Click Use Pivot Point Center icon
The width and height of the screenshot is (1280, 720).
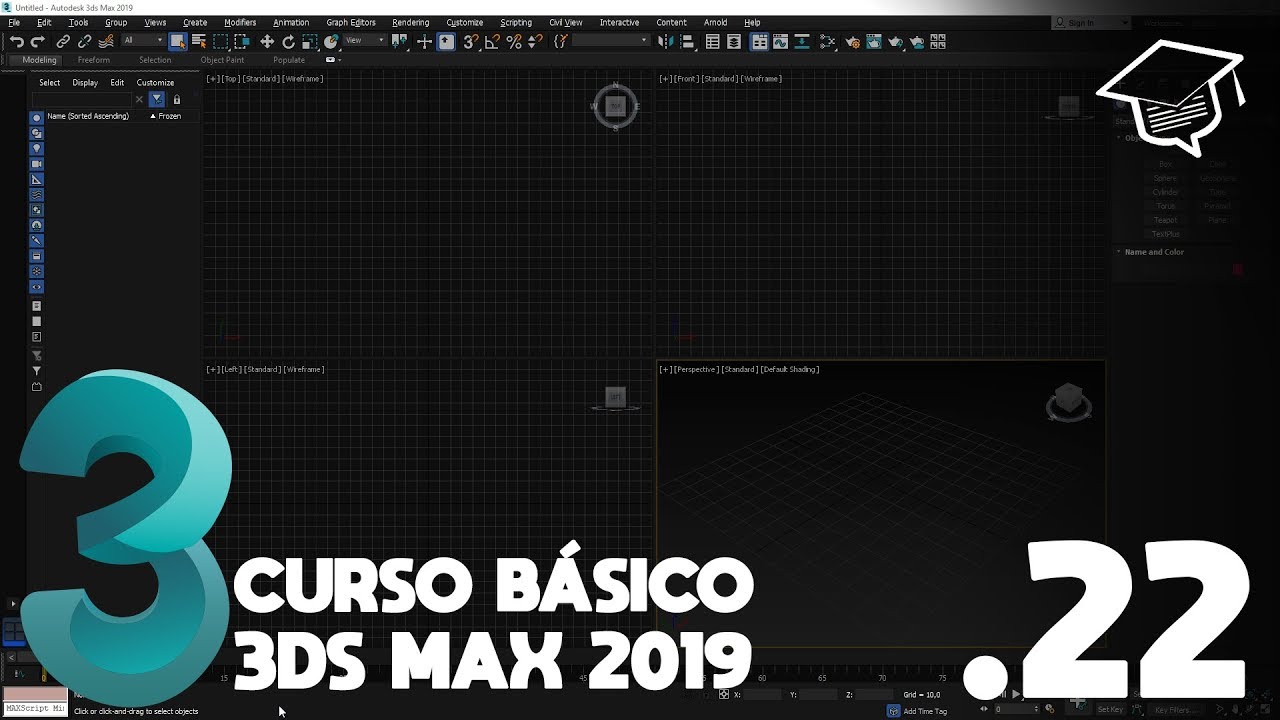tap(400, 41)
